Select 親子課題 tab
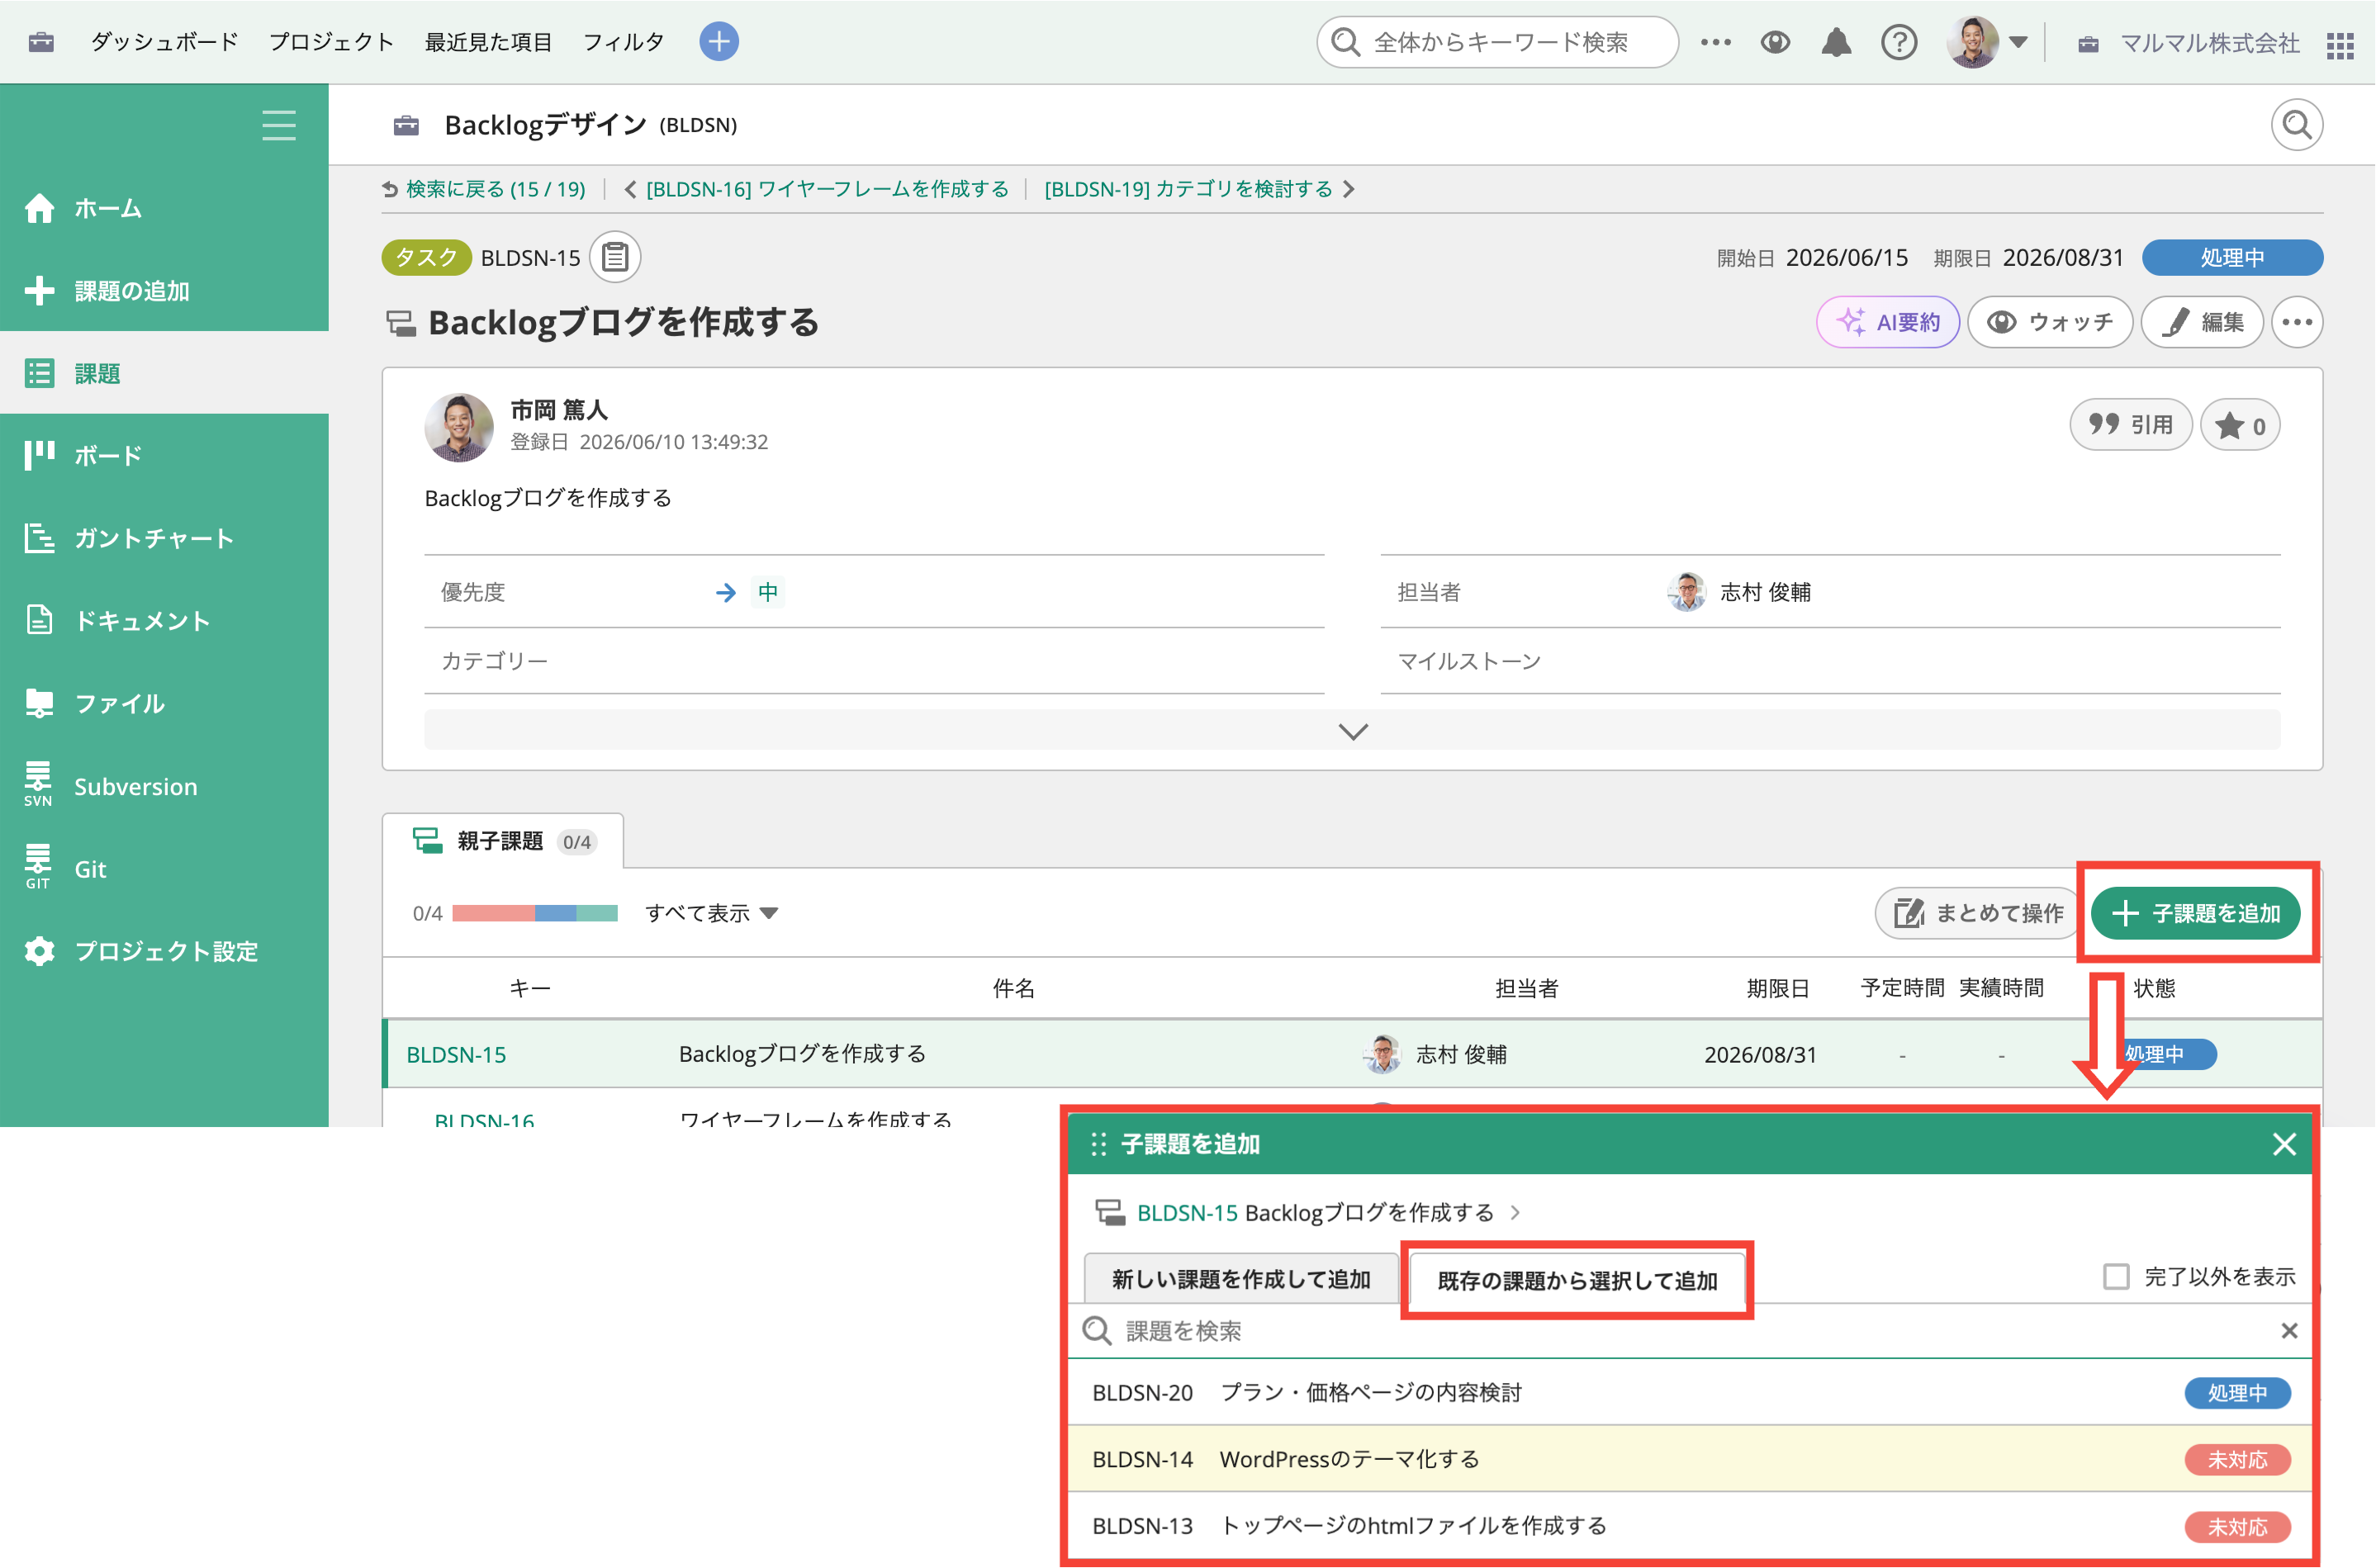The height and width of the screenshot is (1568, 2376). [503, 841]
